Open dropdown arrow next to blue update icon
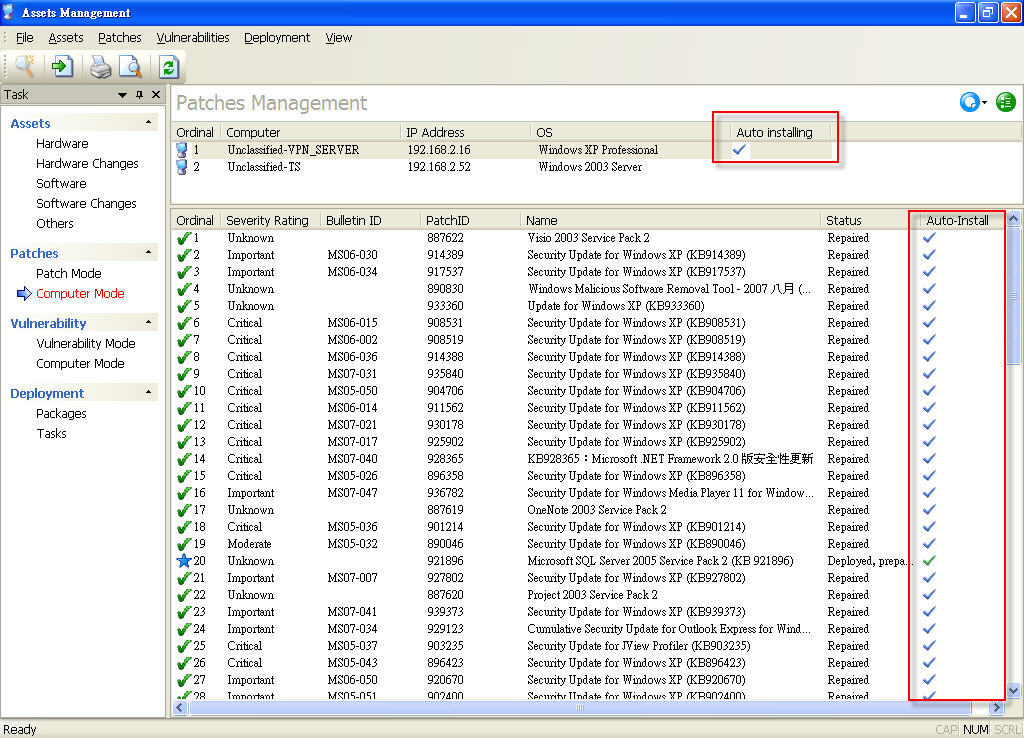Image resolution: width=1024 pixels, height=738 pixels. (x=984, y=103)
